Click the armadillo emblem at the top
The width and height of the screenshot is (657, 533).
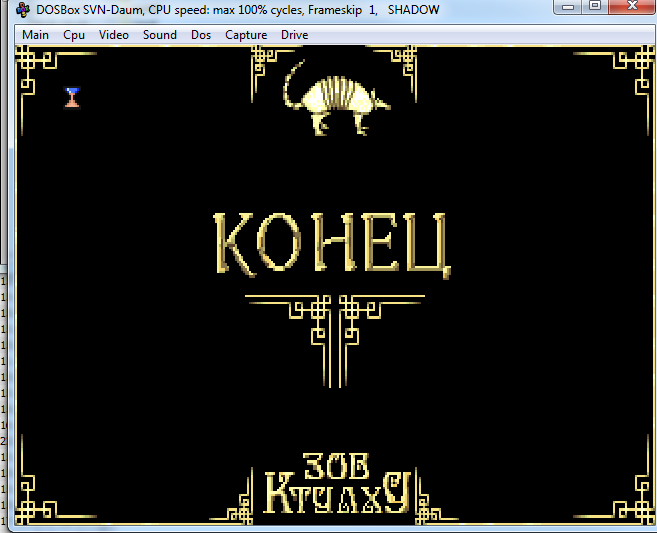(336, 98)
